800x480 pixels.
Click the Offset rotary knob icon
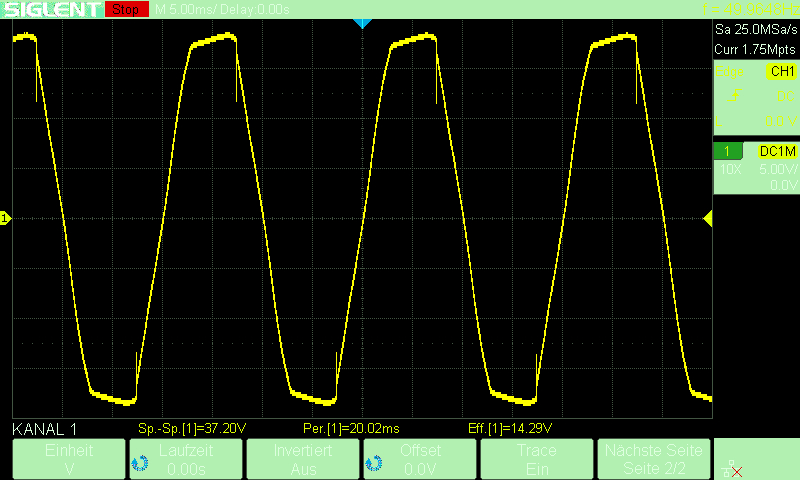point(374,463)
